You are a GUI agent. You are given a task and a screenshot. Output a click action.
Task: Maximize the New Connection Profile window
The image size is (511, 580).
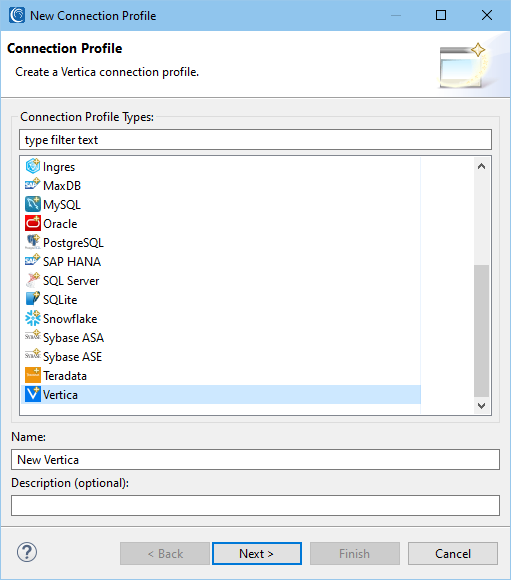[441, 16]
